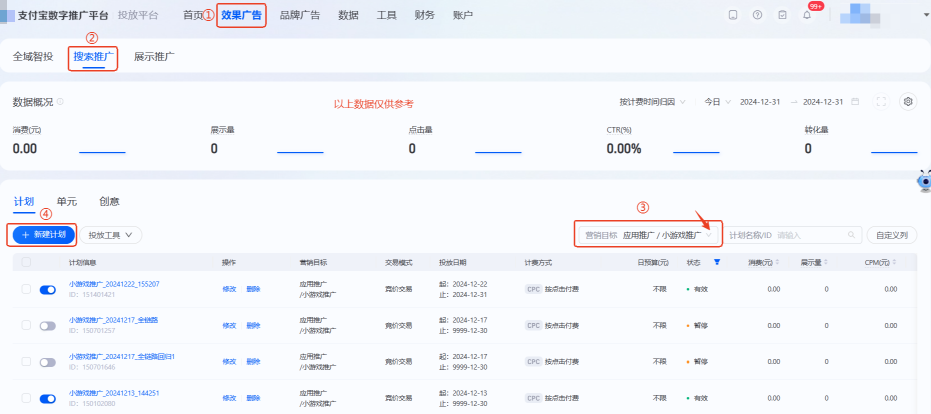Open the 财务 menu
931x414 pixels.
(x=425, y=15)
